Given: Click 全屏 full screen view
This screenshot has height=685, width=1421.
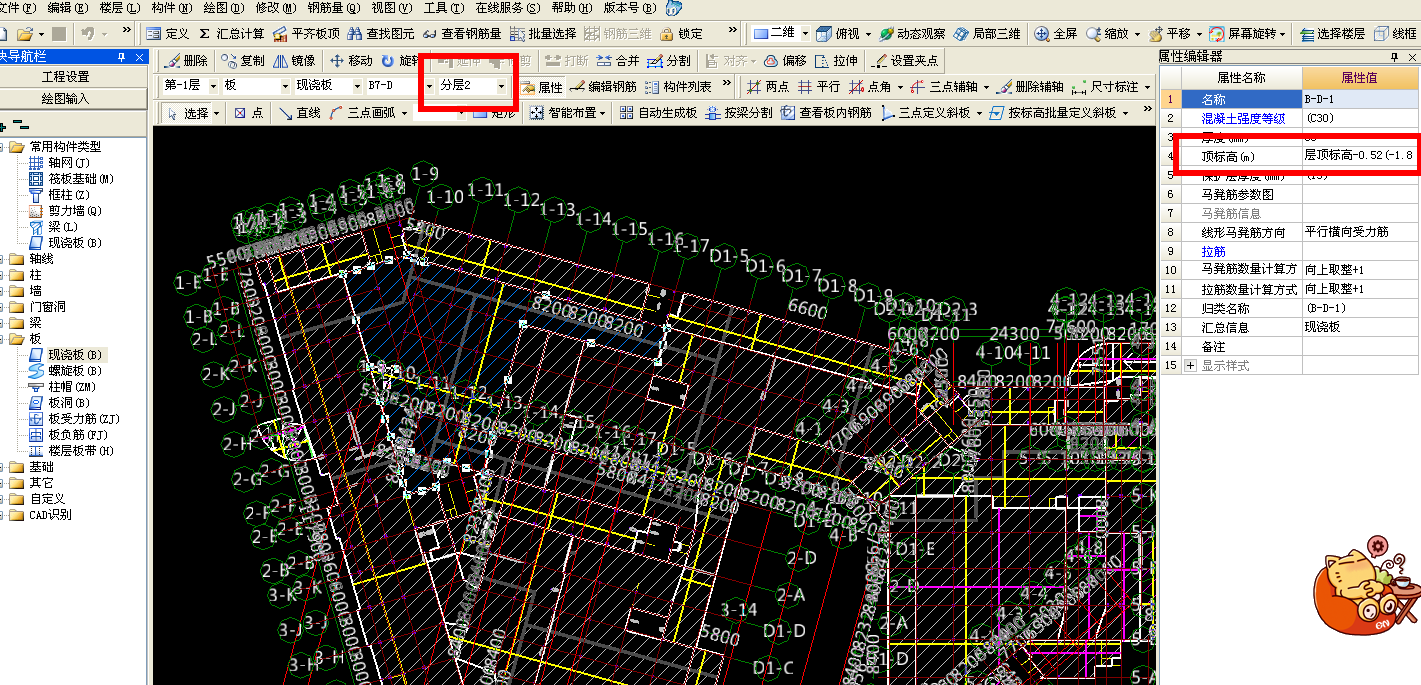Looking at the screenshot, I should tap(1055, 34).
